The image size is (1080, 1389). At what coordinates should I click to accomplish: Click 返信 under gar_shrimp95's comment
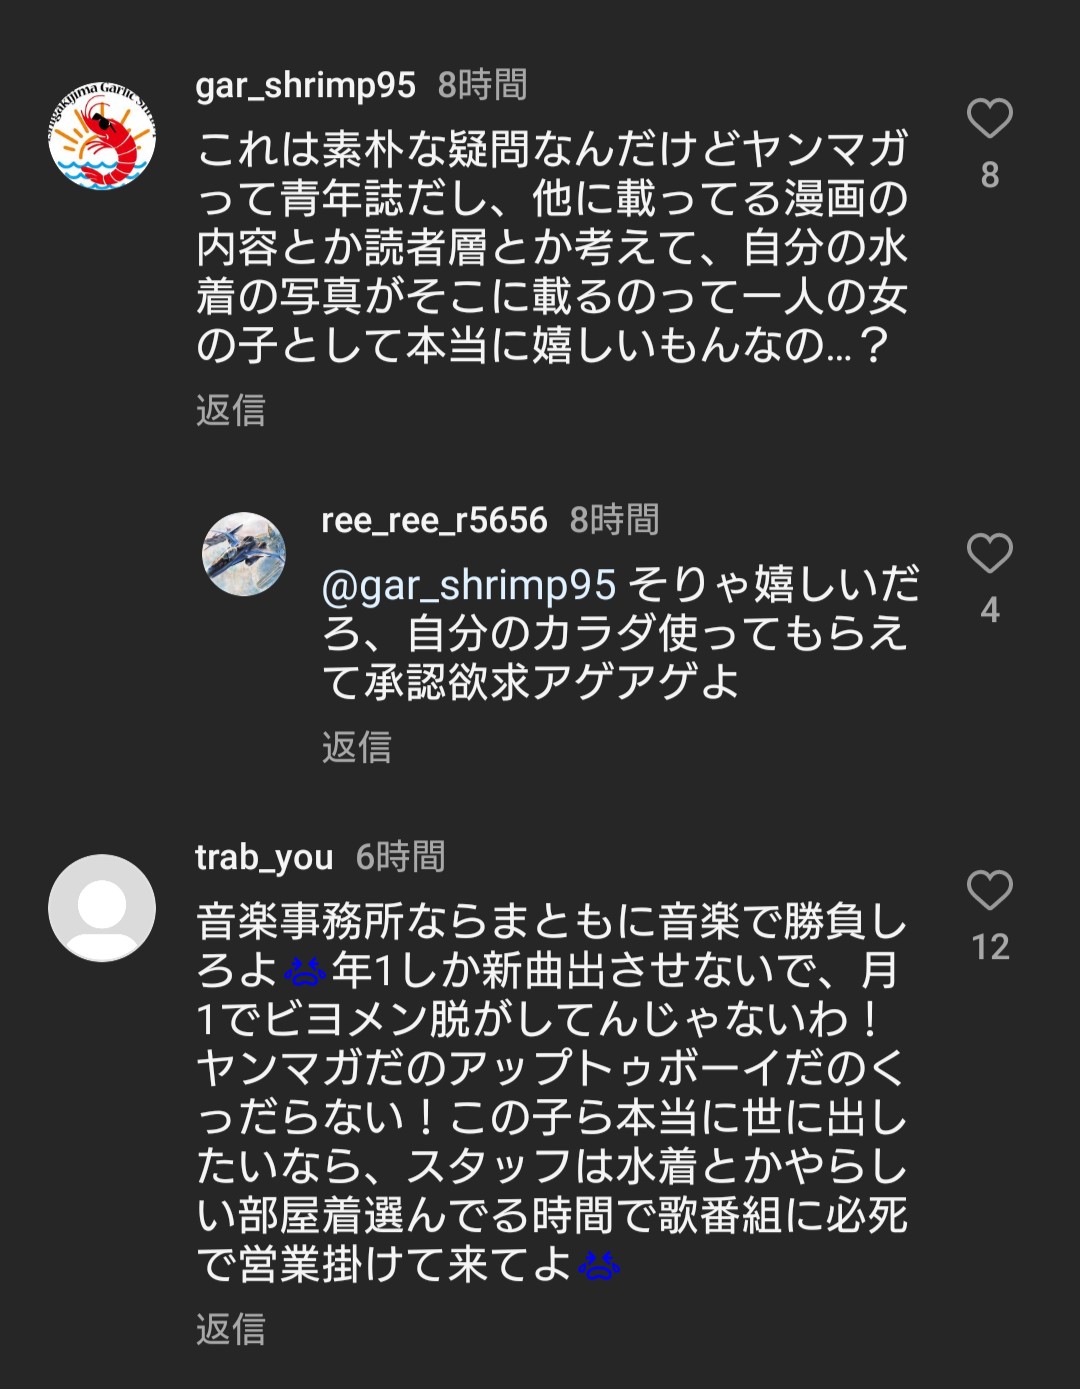pos(231,410)
